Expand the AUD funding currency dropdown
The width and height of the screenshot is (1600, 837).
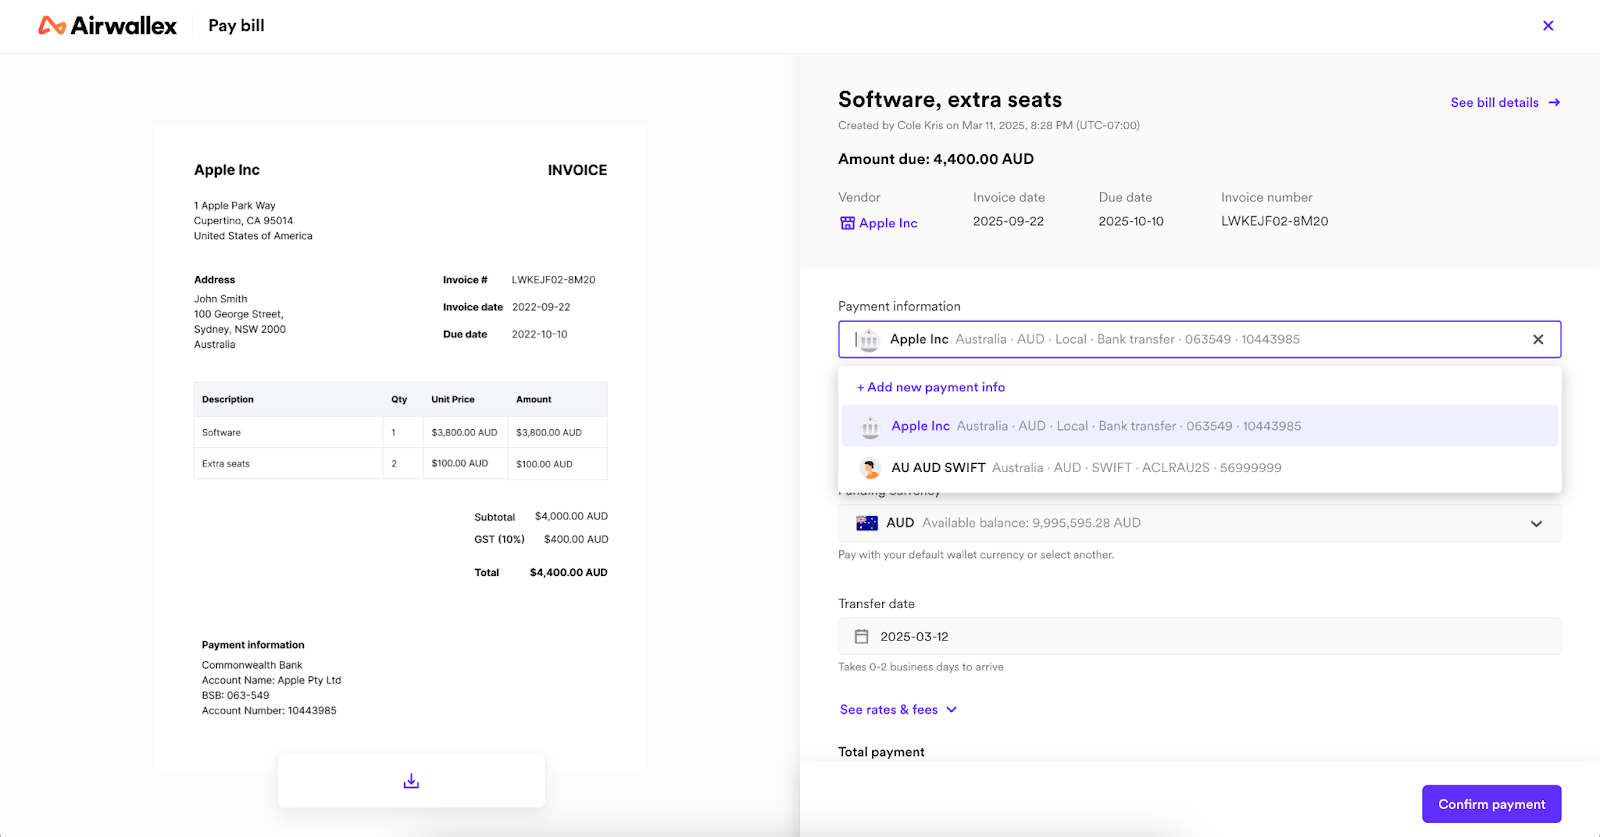1536,524
